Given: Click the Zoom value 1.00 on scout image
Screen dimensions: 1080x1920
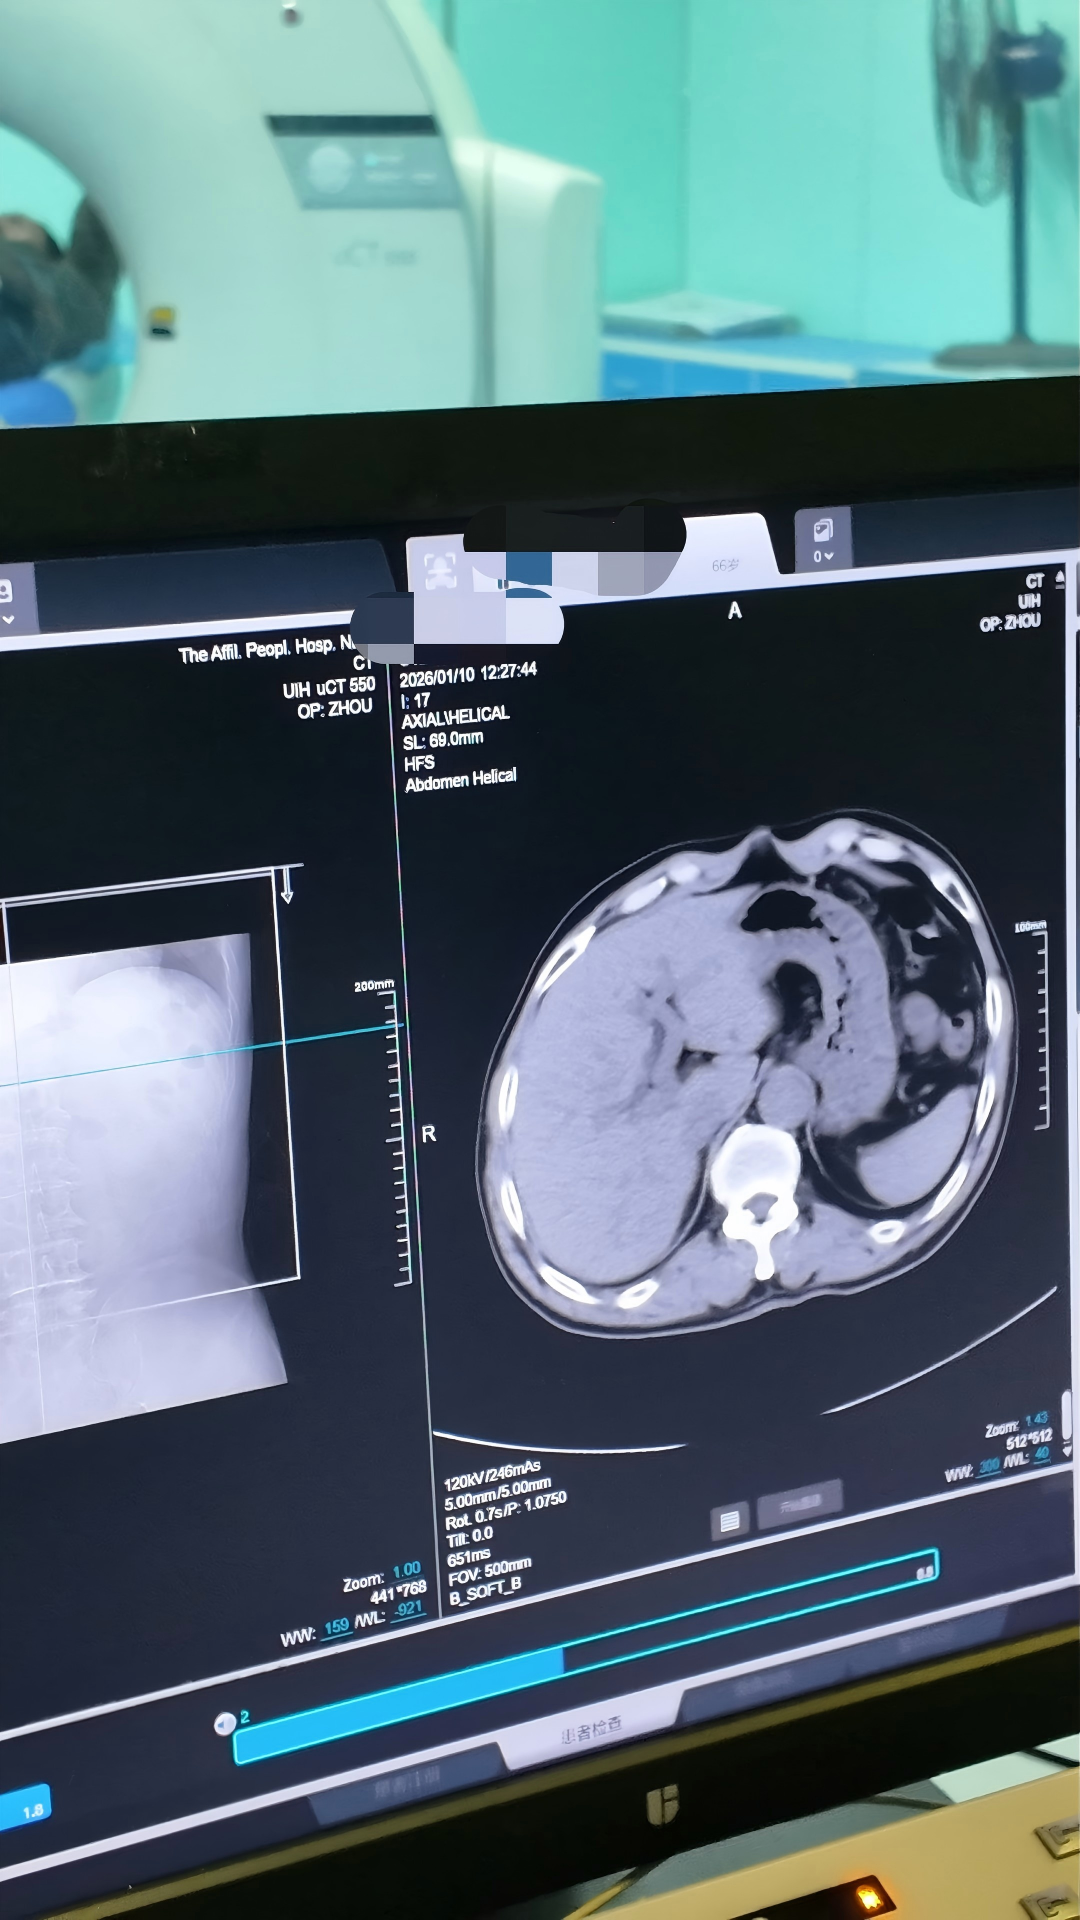Looking at the screenshot, I should click(x=406, y=1570).
